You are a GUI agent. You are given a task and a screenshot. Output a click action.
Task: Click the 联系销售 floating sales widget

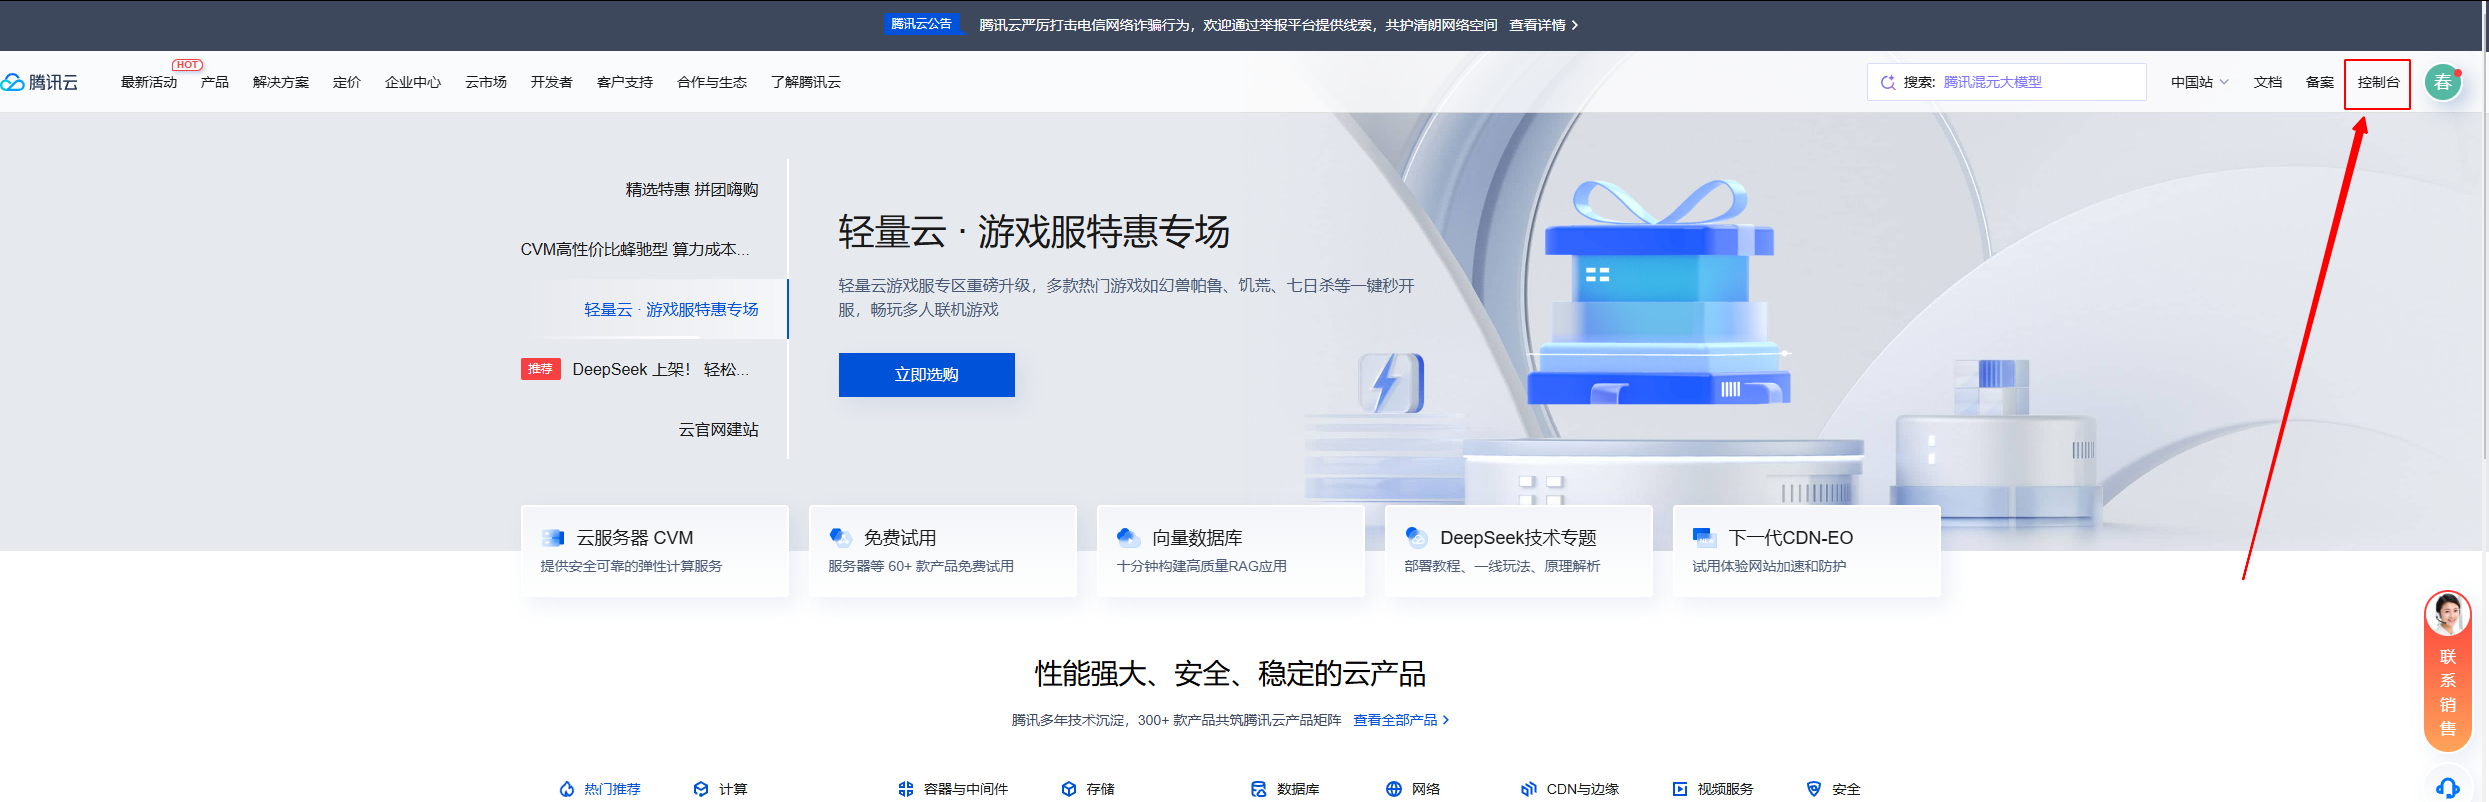pos(2447,671)
